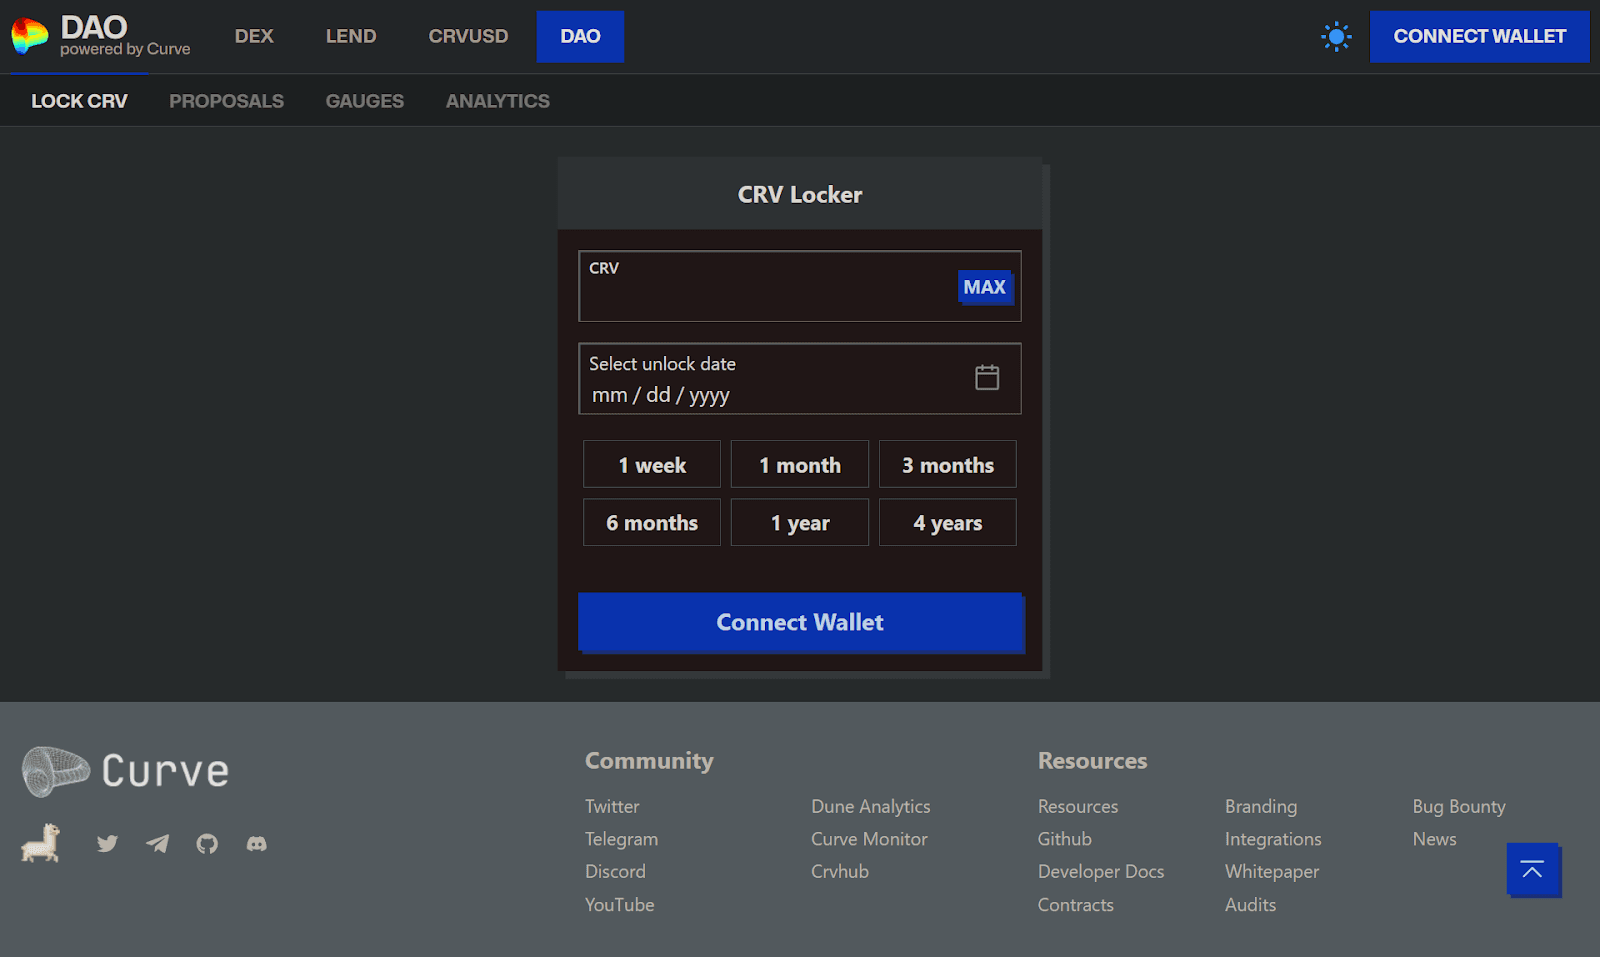Go to the DEX section
Viewport: 1600px width, 957px height.
pyautogui.click(x=254, y=36)
